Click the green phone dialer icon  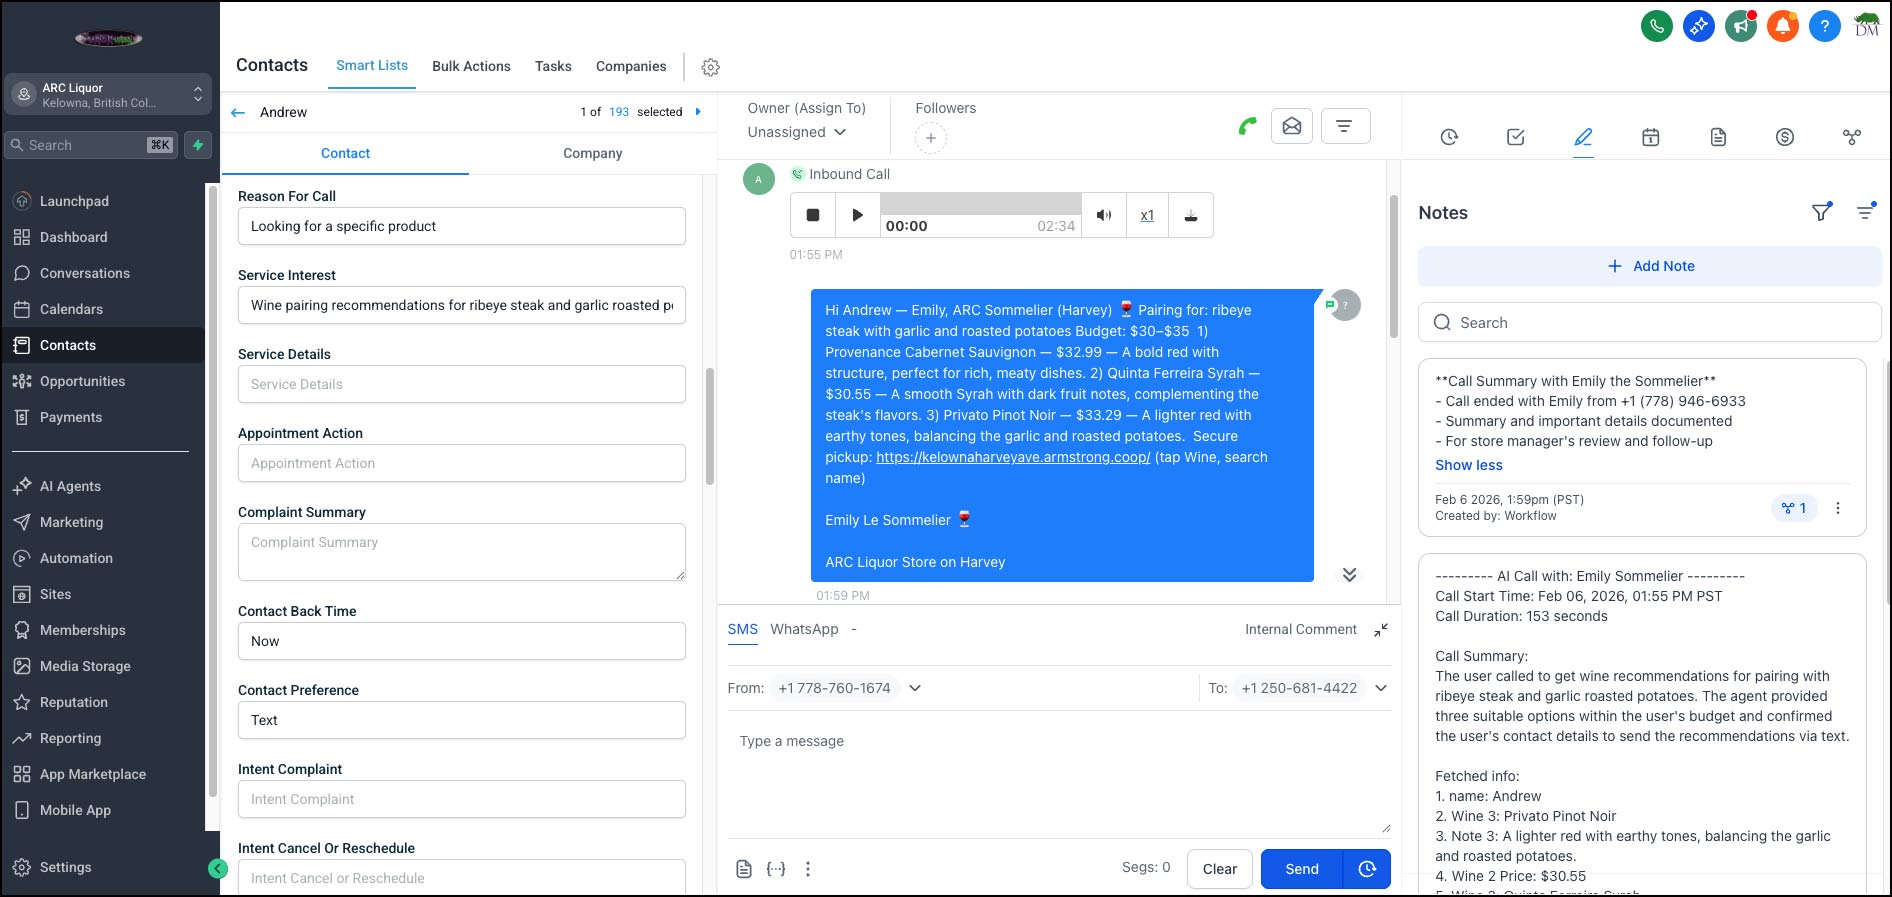(x=1656, y=26)
